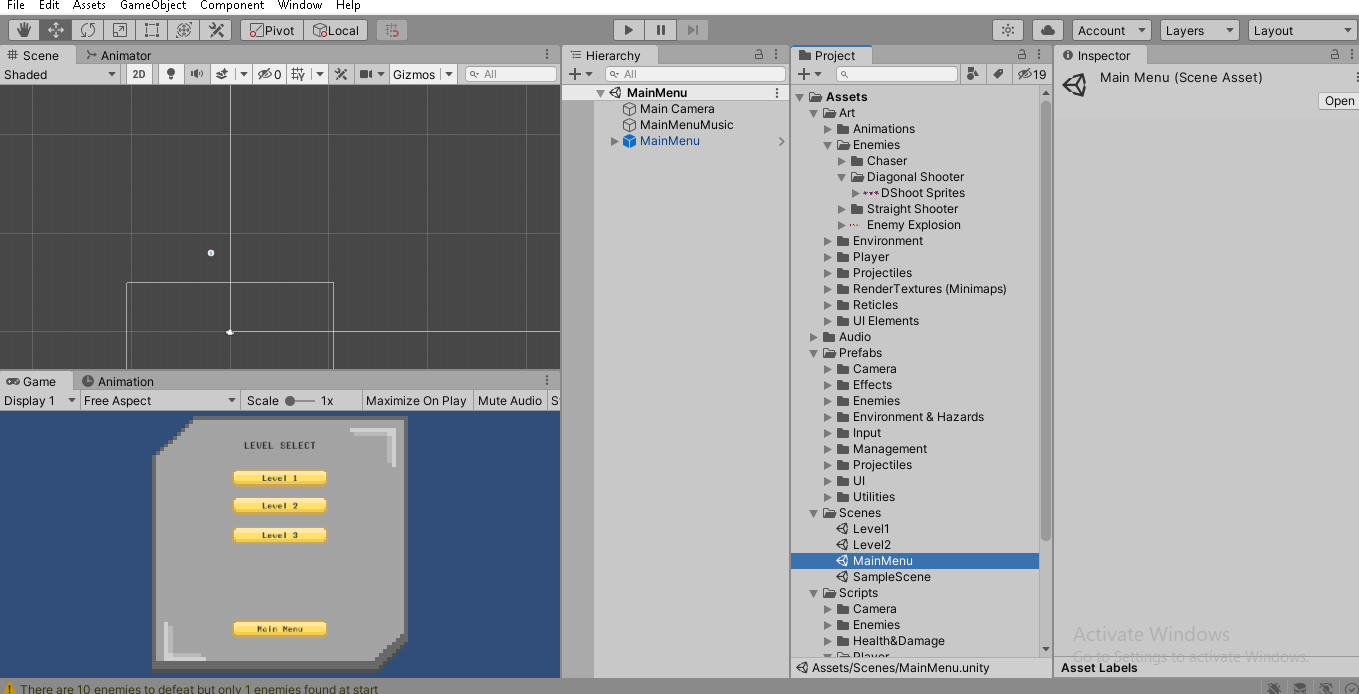This screenshot has height=694, width=1359.
Task: Click Main Menu button in Game view
Action: [280, 629]
